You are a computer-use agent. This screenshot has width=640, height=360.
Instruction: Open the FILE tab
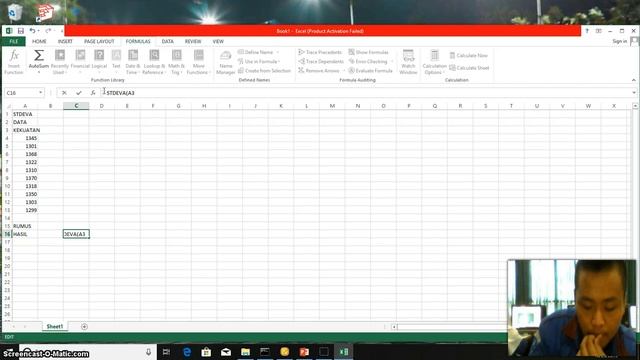(13, 42)
